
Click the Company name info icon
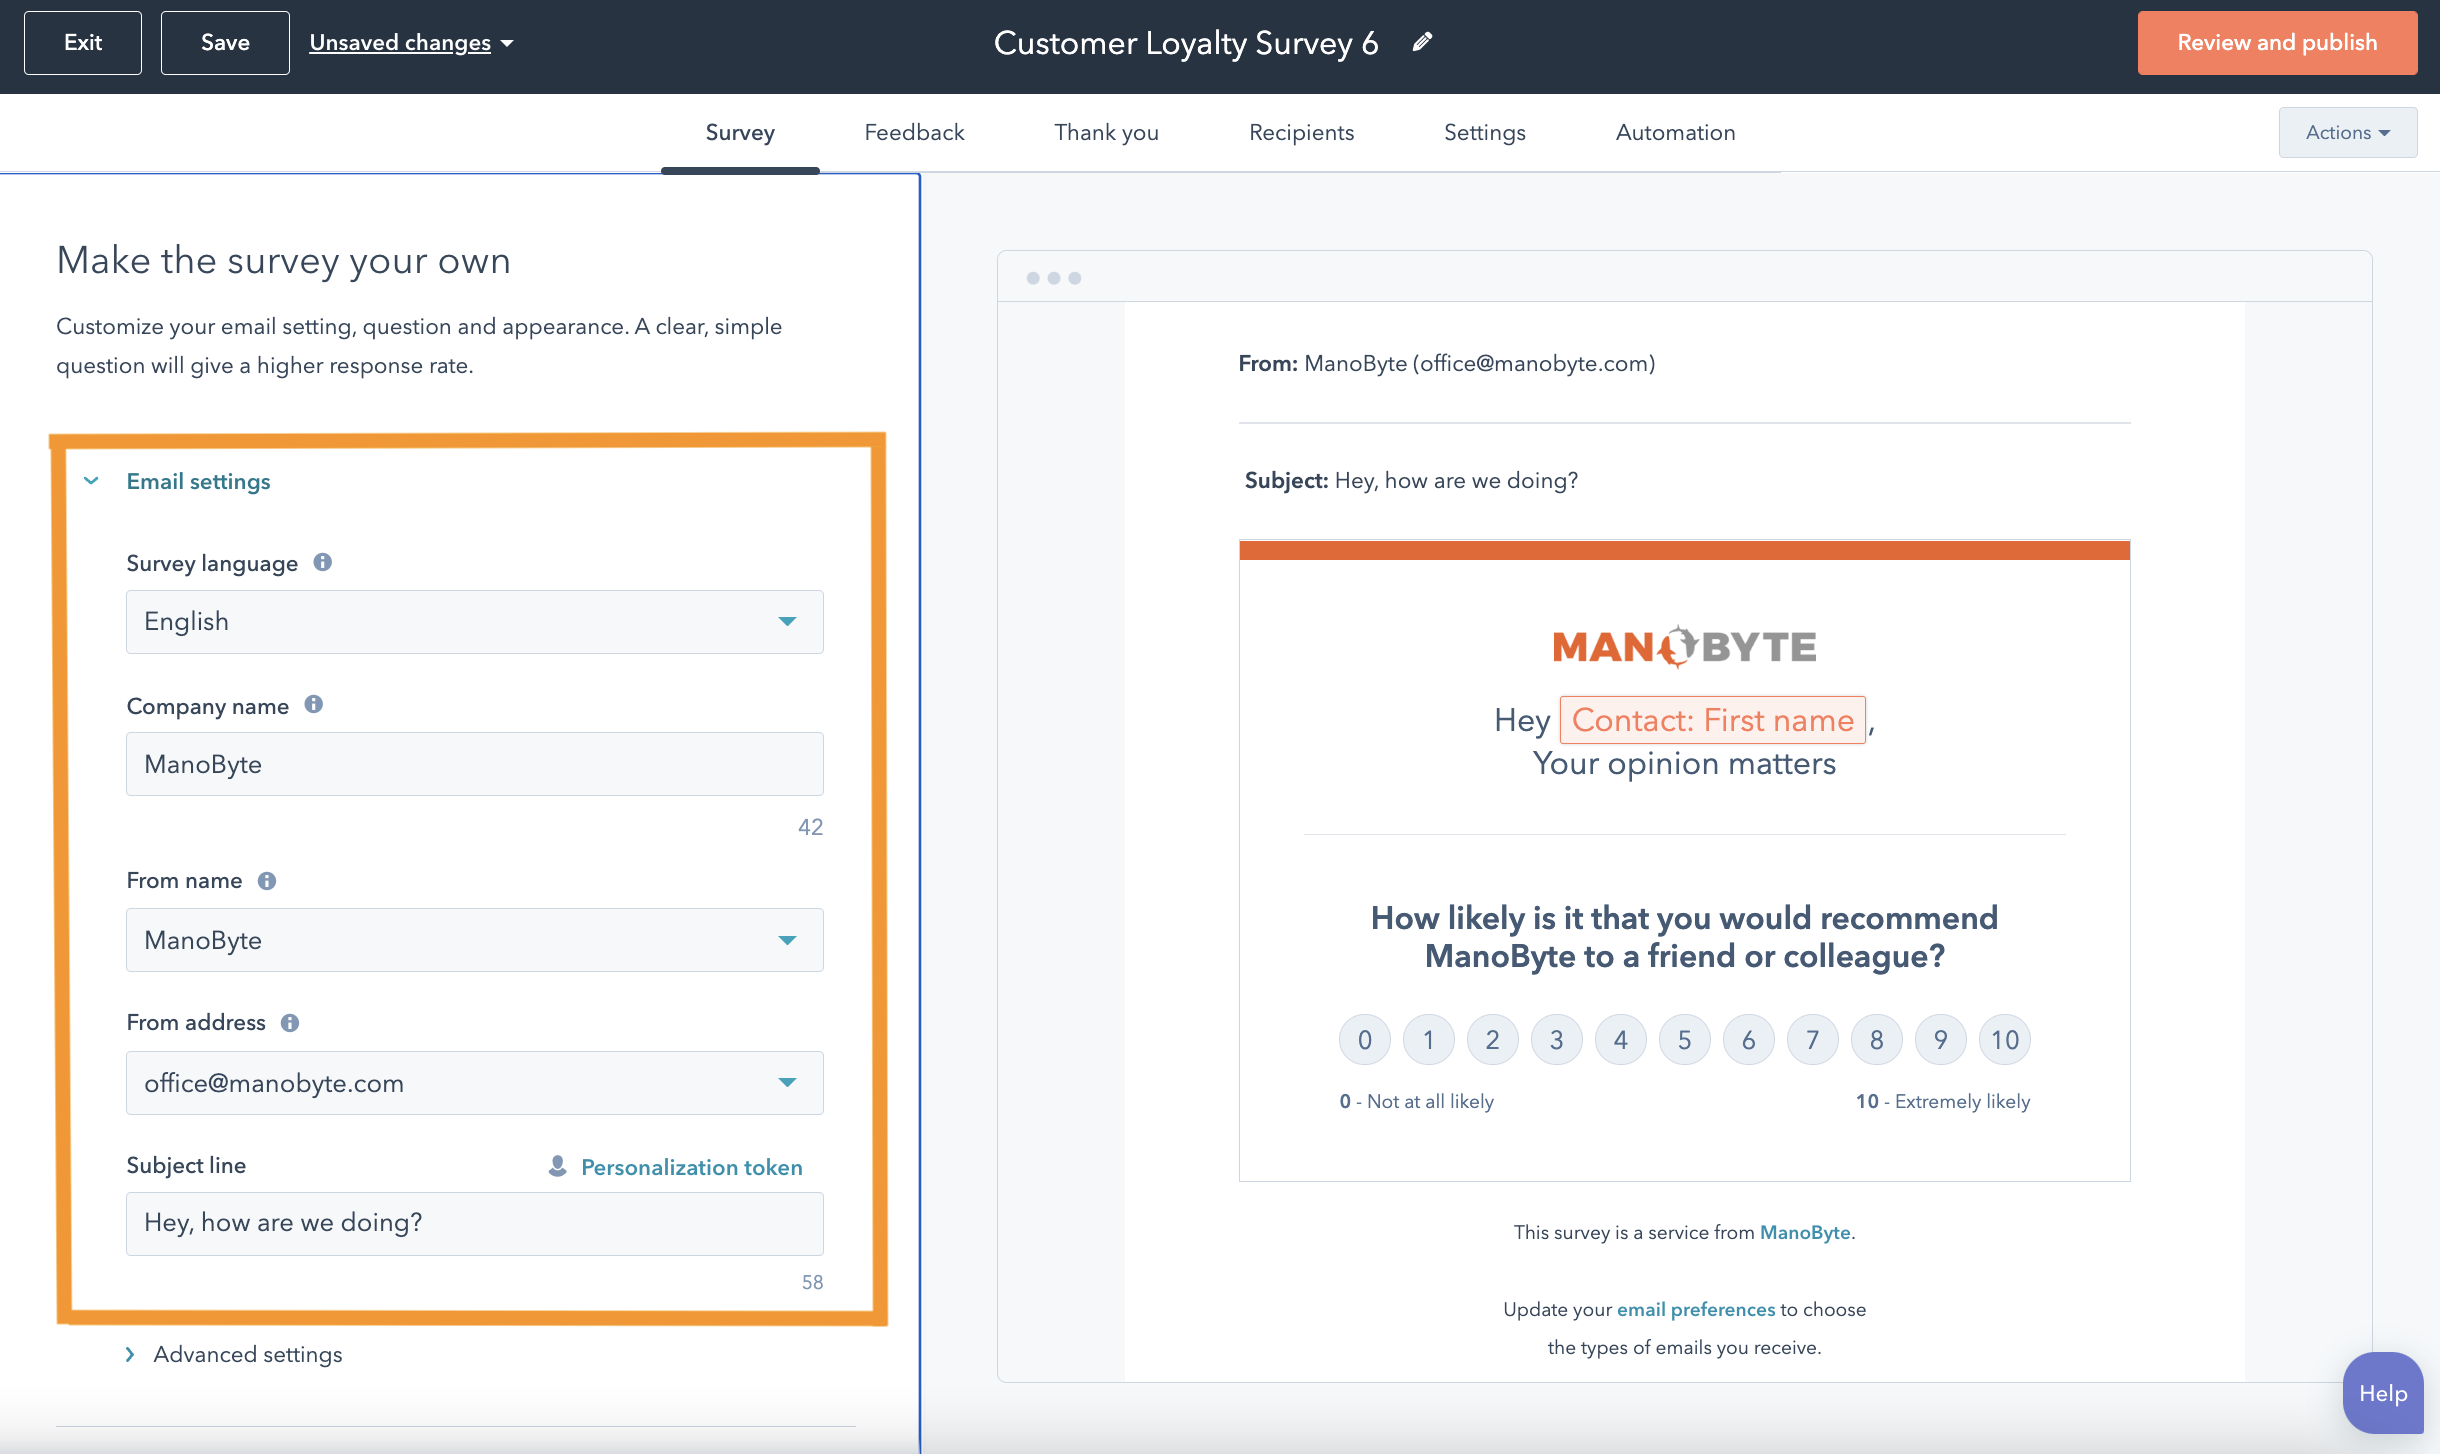tap(313, 704)
